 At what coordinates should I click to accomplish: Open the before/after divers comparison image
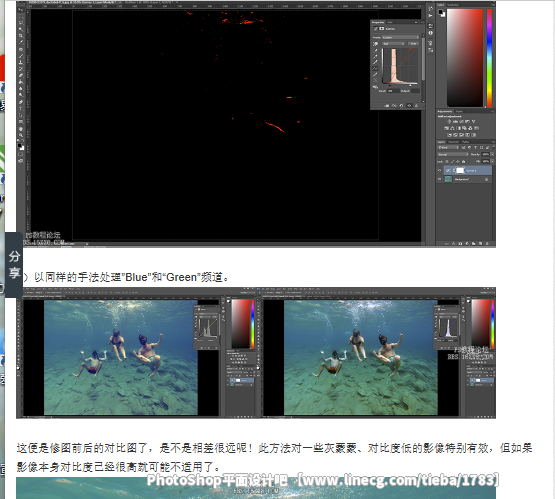coord(256,353)
